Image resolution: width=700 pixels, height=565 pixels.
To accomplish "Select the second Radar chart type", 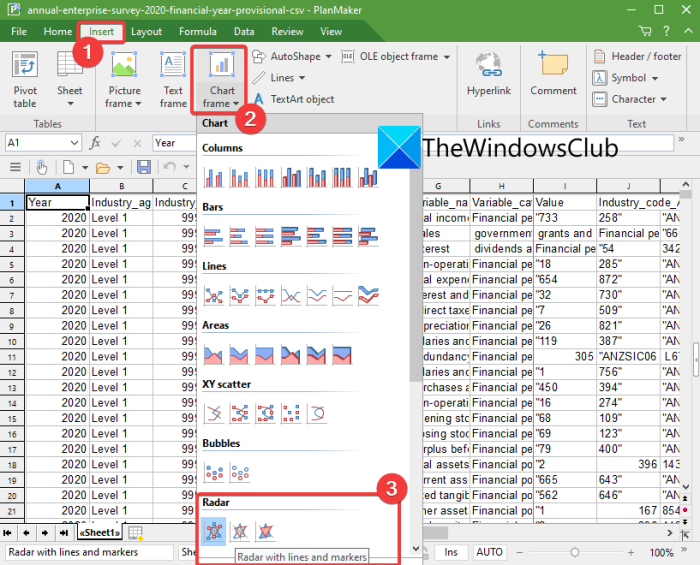I will [240, 532].
